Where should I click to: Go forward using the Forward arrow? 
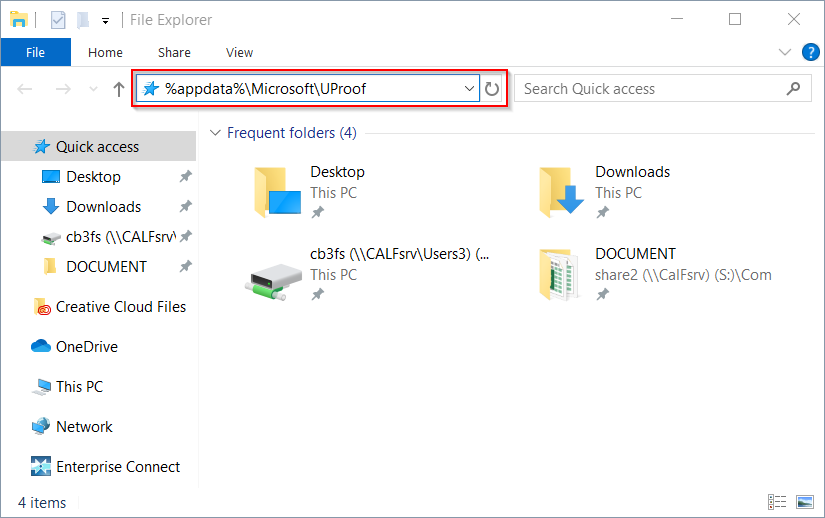coord(63,89)
